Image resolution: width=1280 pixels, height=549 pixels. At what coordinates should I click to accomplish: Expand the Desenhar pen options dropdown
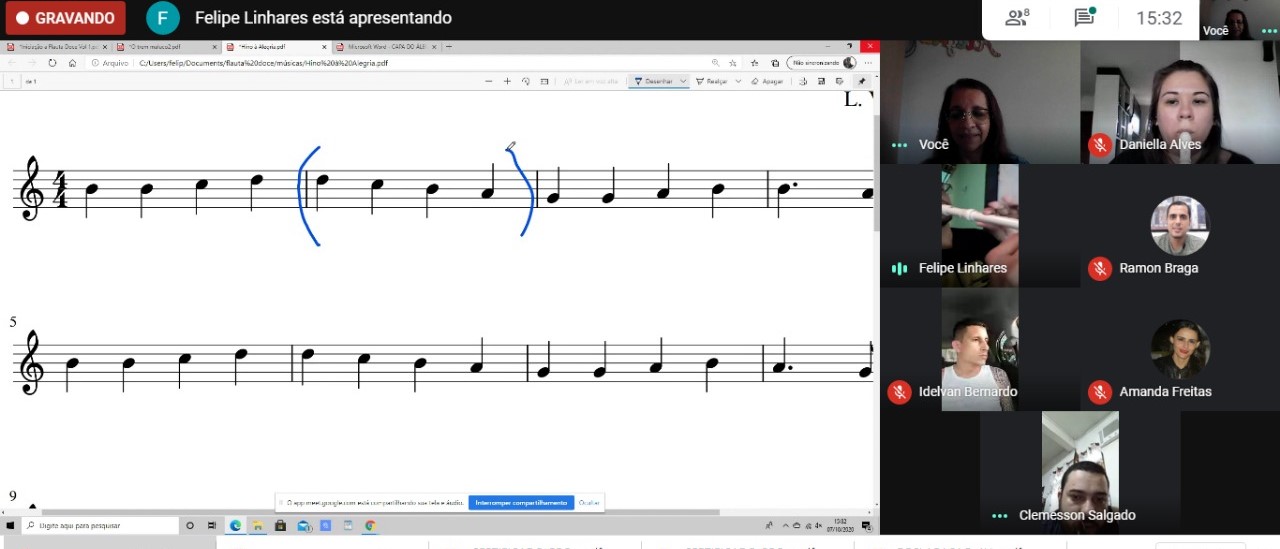pos(683,81)
